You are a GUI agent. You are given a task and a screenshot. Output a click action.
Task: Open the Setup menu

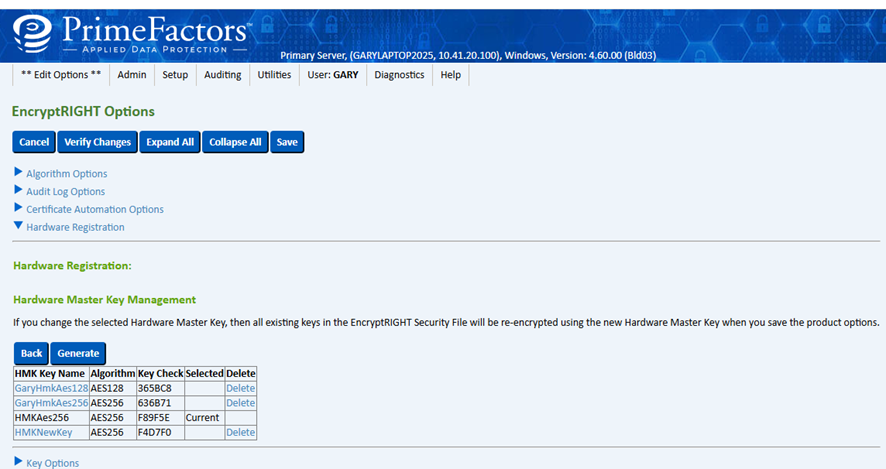(175, 75)
